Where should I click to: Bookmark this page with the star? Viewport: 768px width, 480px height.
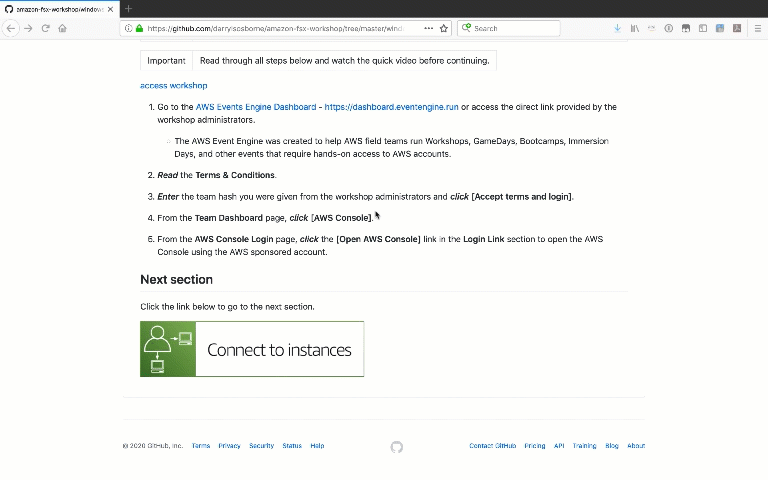pyautogui.click(x=444, y=28)
